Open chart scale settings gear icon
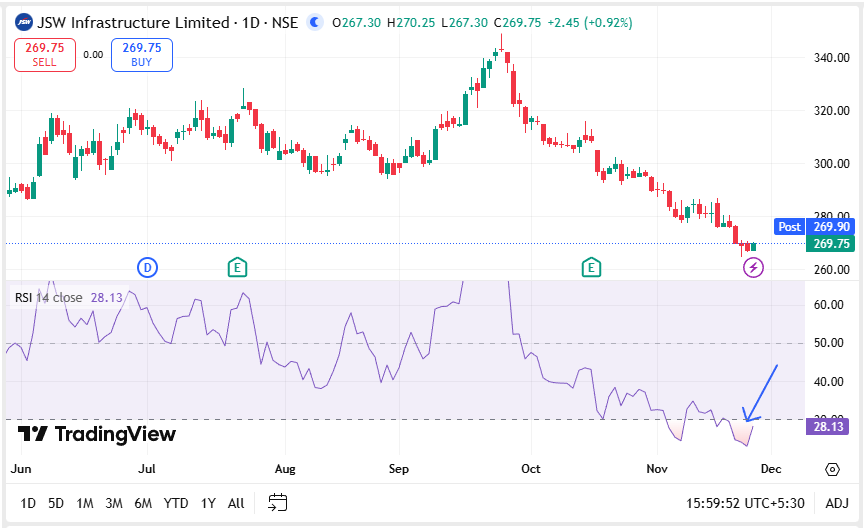Viewport: 864px width, 528px height. point(832,469)
